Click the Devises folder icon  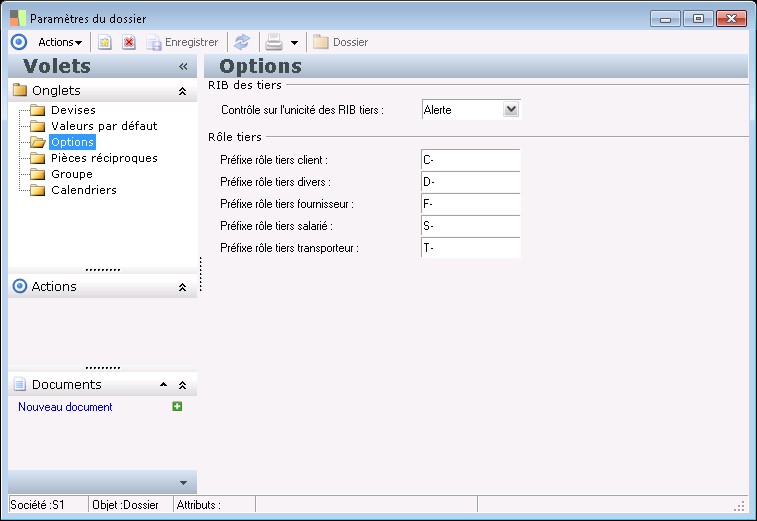pos(38,110)
